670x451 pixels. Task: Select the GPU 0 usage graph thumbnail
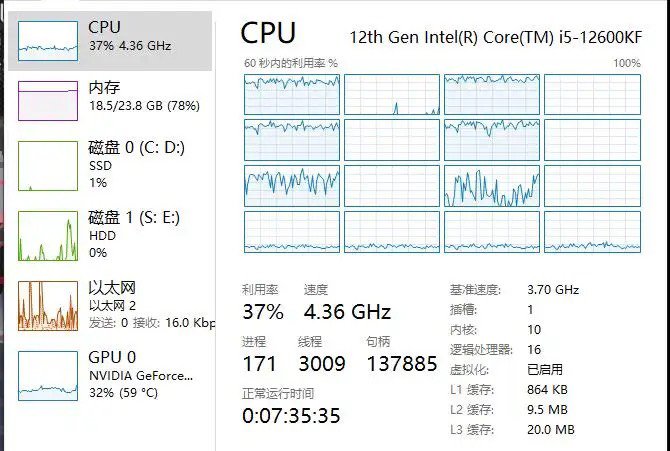tap(48, 376)
